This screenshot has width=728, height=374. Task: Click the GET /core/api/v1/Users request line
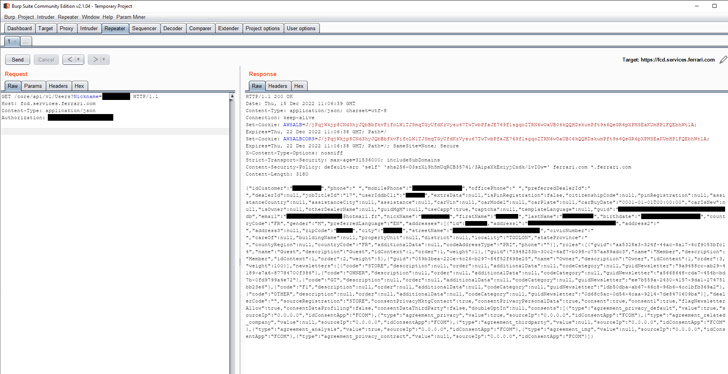tap(80, 97)
